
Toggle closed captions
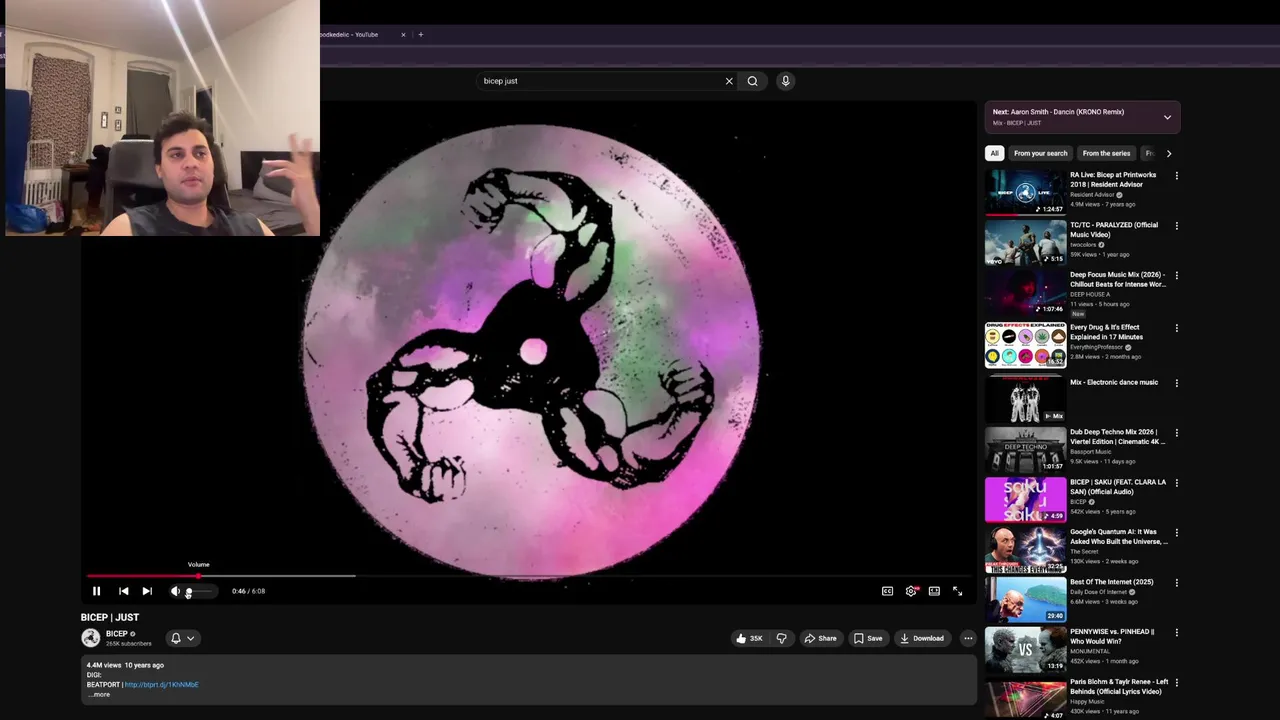pos(887,591)
